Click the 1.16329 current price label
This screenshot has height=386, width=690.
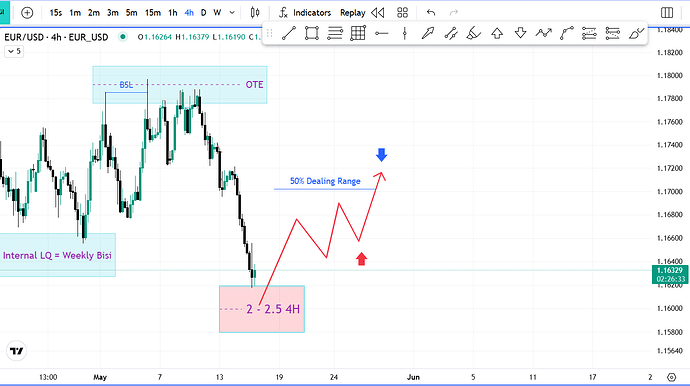(670, 275)
